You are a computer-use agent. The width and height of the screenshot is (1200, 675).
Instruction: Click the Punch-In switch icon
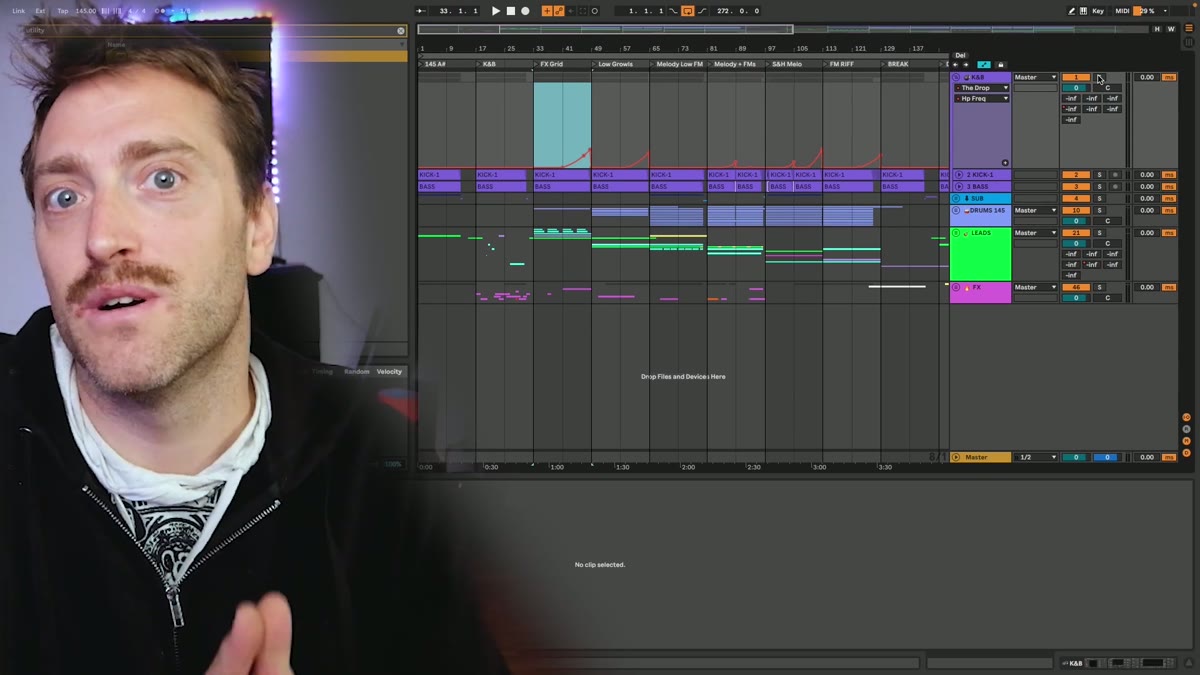click(x=673, y=11)
